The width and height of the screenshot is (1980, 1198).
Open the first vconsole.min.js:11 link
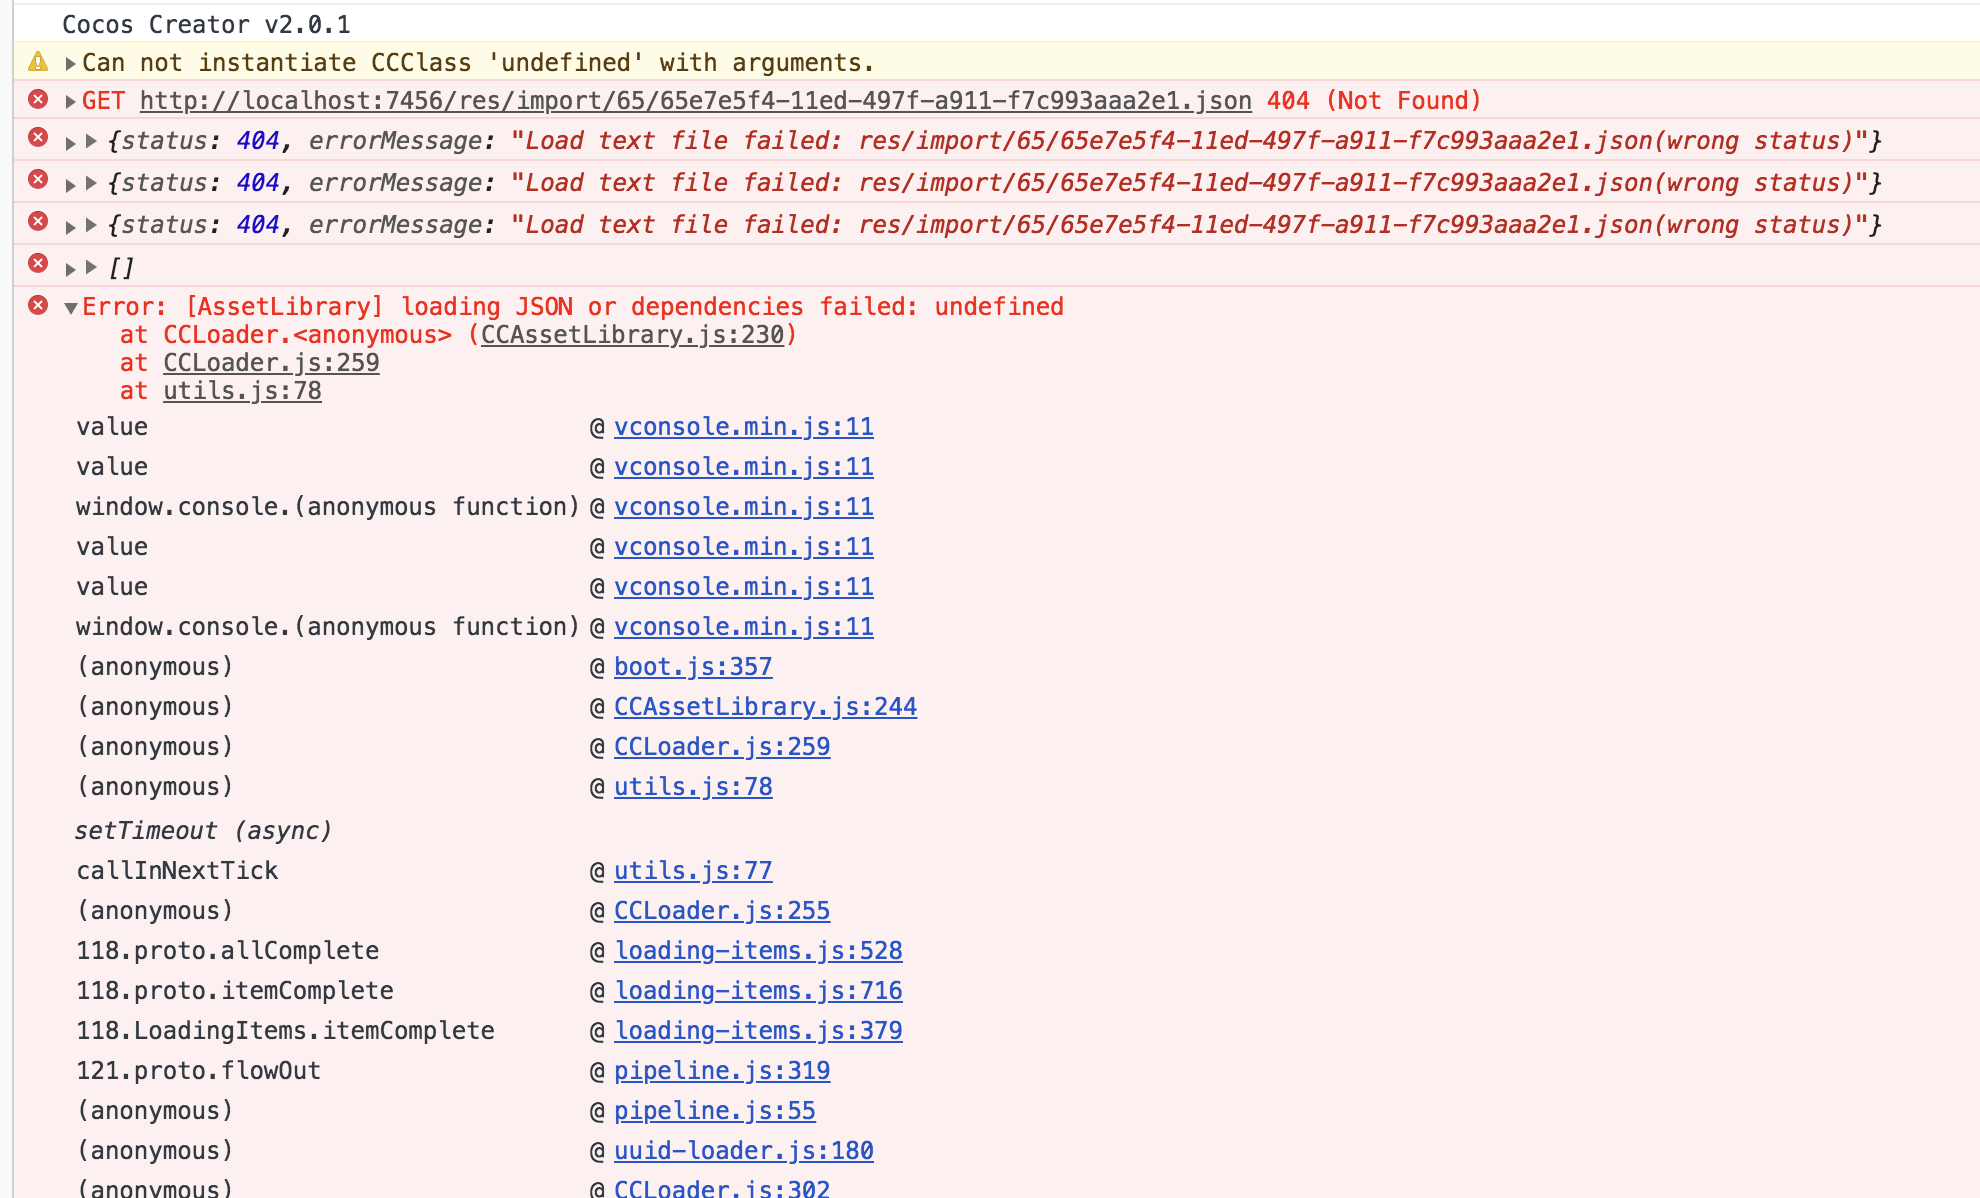click(743, 427)
